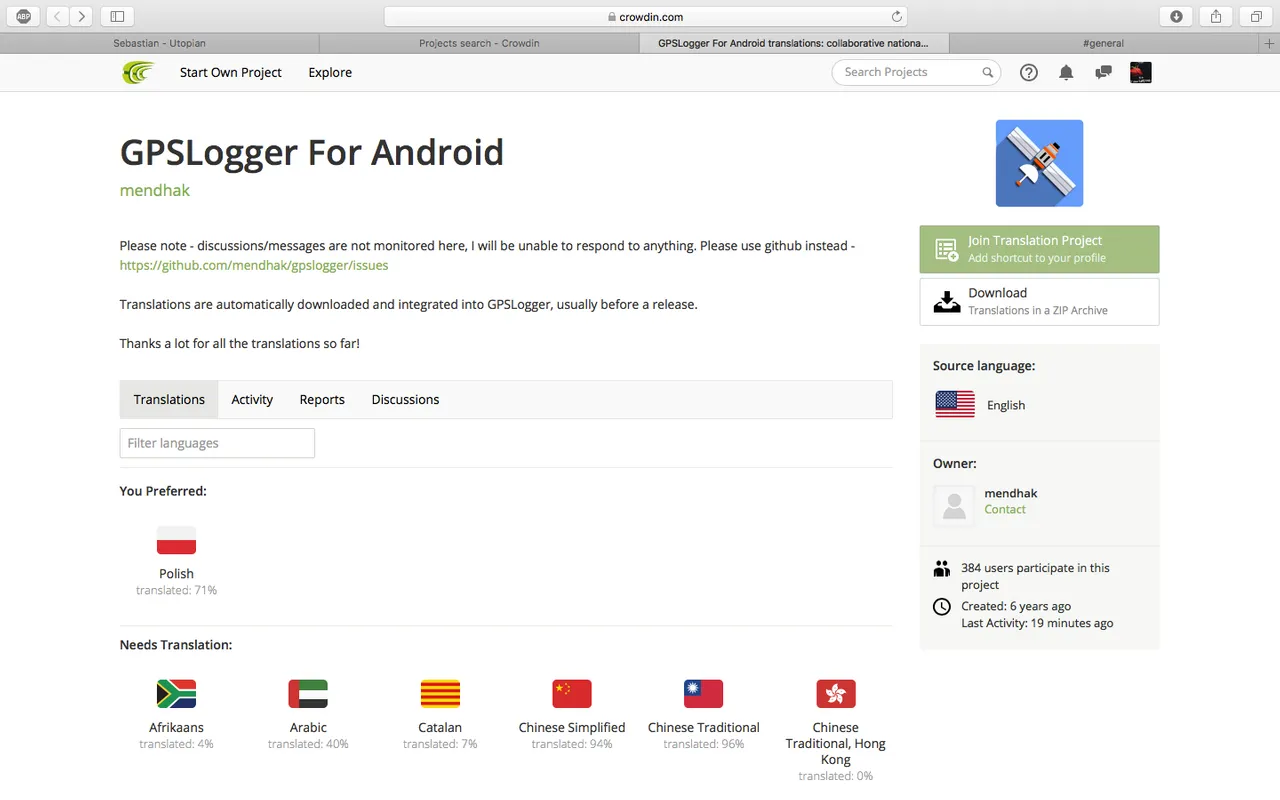Screen dimensions: 1280x800
Task: Click the owner name mendhak in sidebar
Action: [x=1011, y=493]
